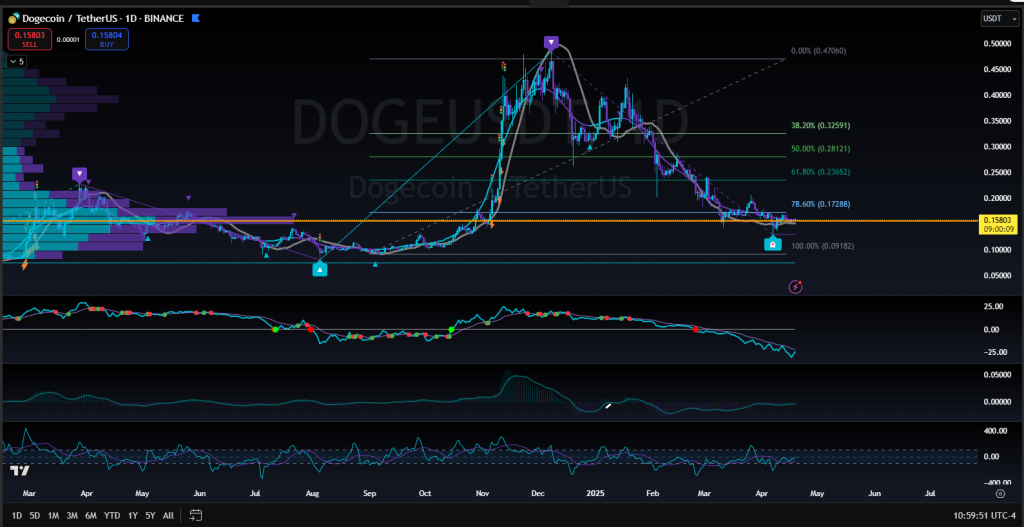
Task: Click the 50.00% (0.28121) Fibonacci label
Action: (820, 149)
